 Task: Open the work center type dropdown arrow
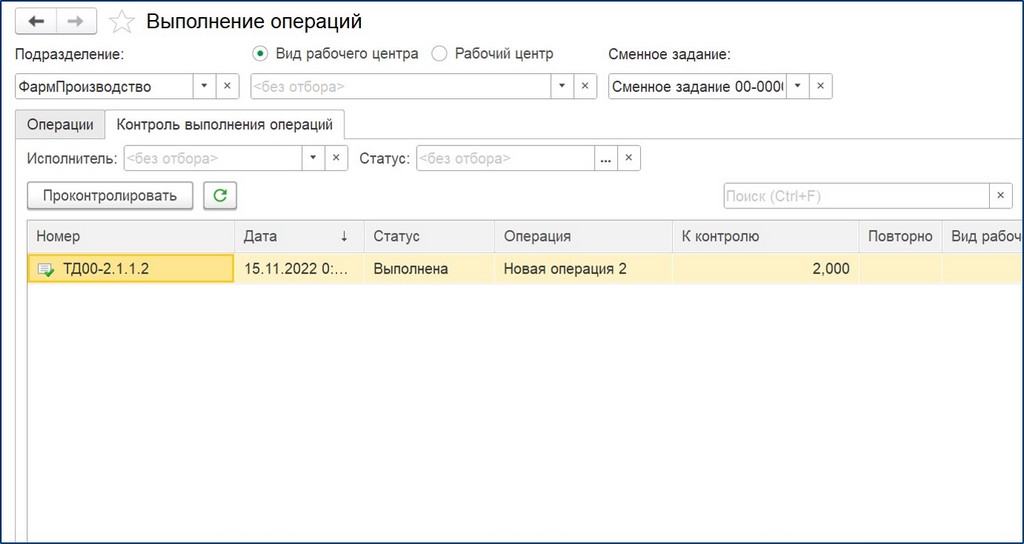(x=562, y=86)
